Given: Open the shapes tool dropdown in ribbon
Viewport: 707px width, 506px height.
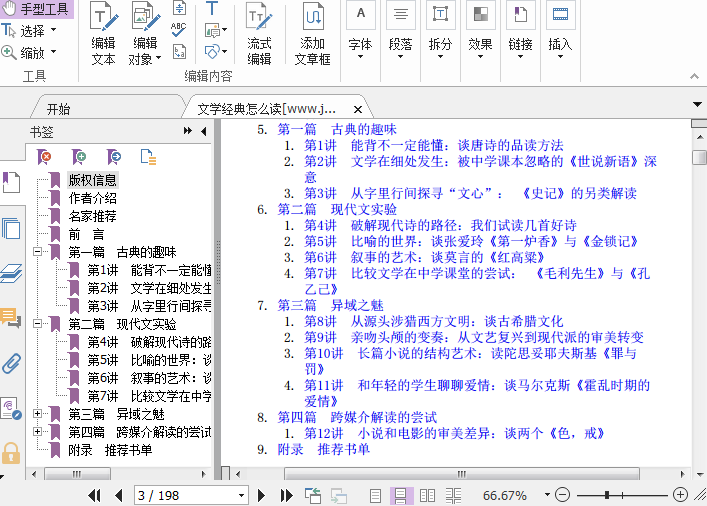Looking at the screenshot, I should coord(224,51).
